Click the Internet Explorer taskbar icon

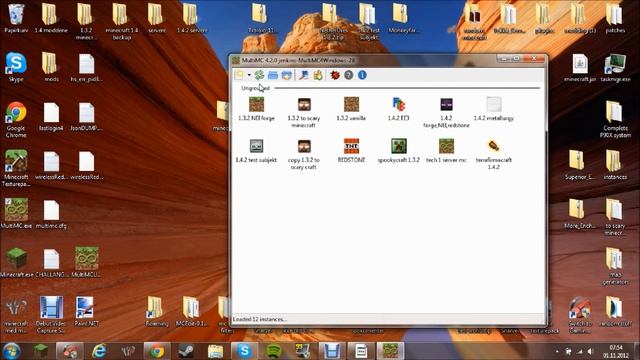click(99, 351)
